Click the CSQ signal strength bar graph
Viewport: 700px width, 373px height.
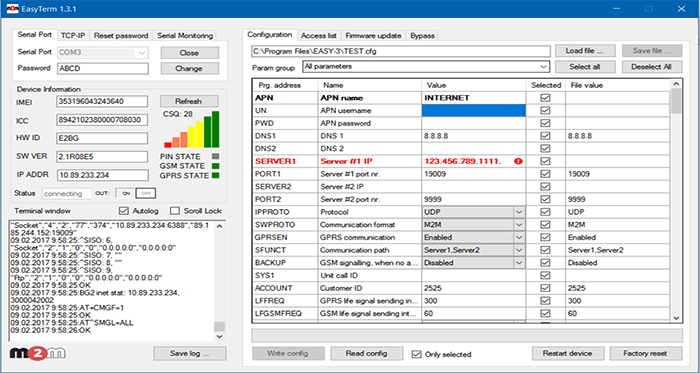pyautogui.click(x=192, y=129)
